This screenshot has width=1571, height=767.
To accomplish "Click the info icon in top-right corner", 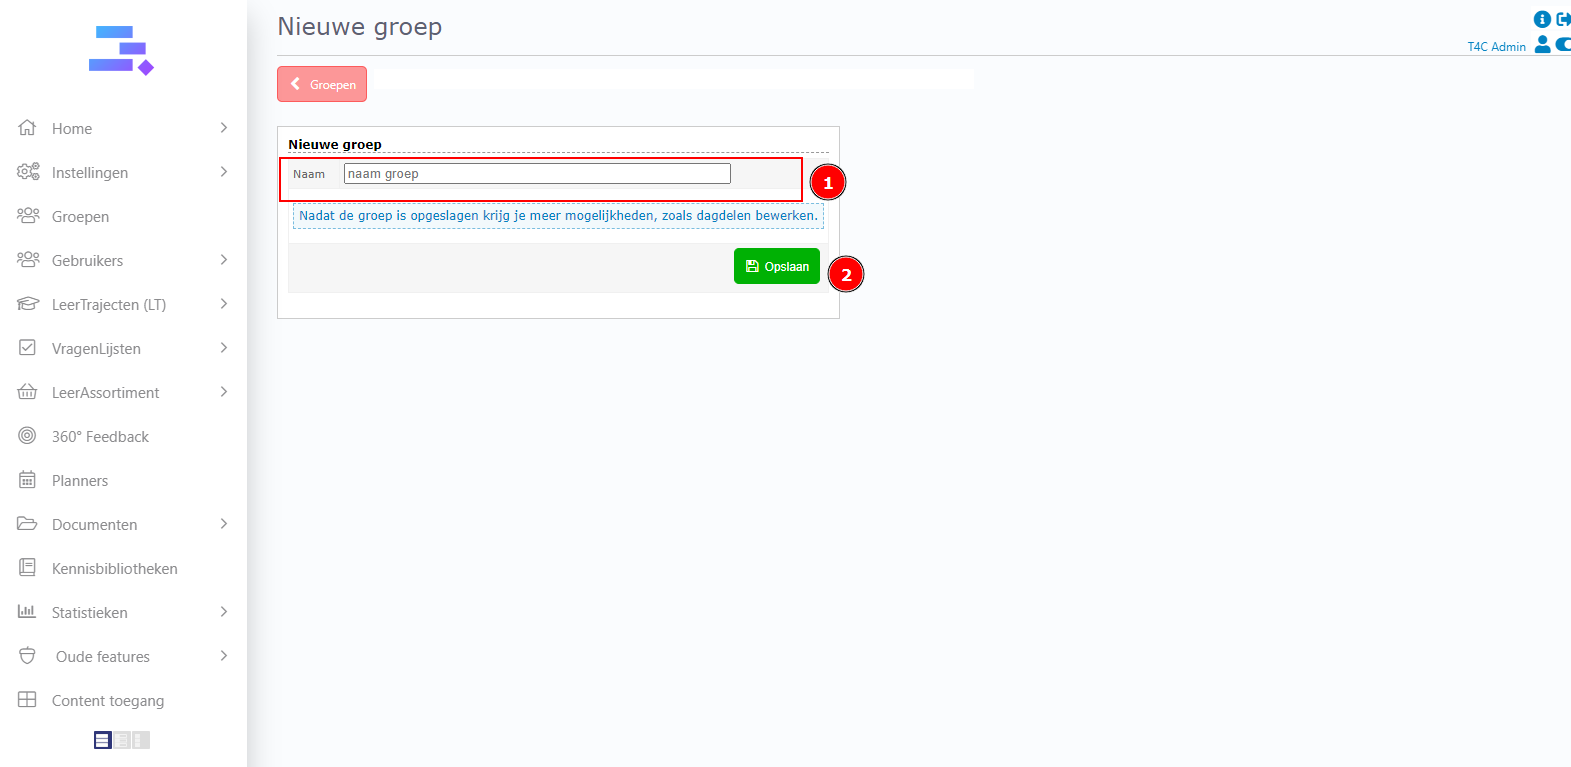I will (x=1542, y=19).
